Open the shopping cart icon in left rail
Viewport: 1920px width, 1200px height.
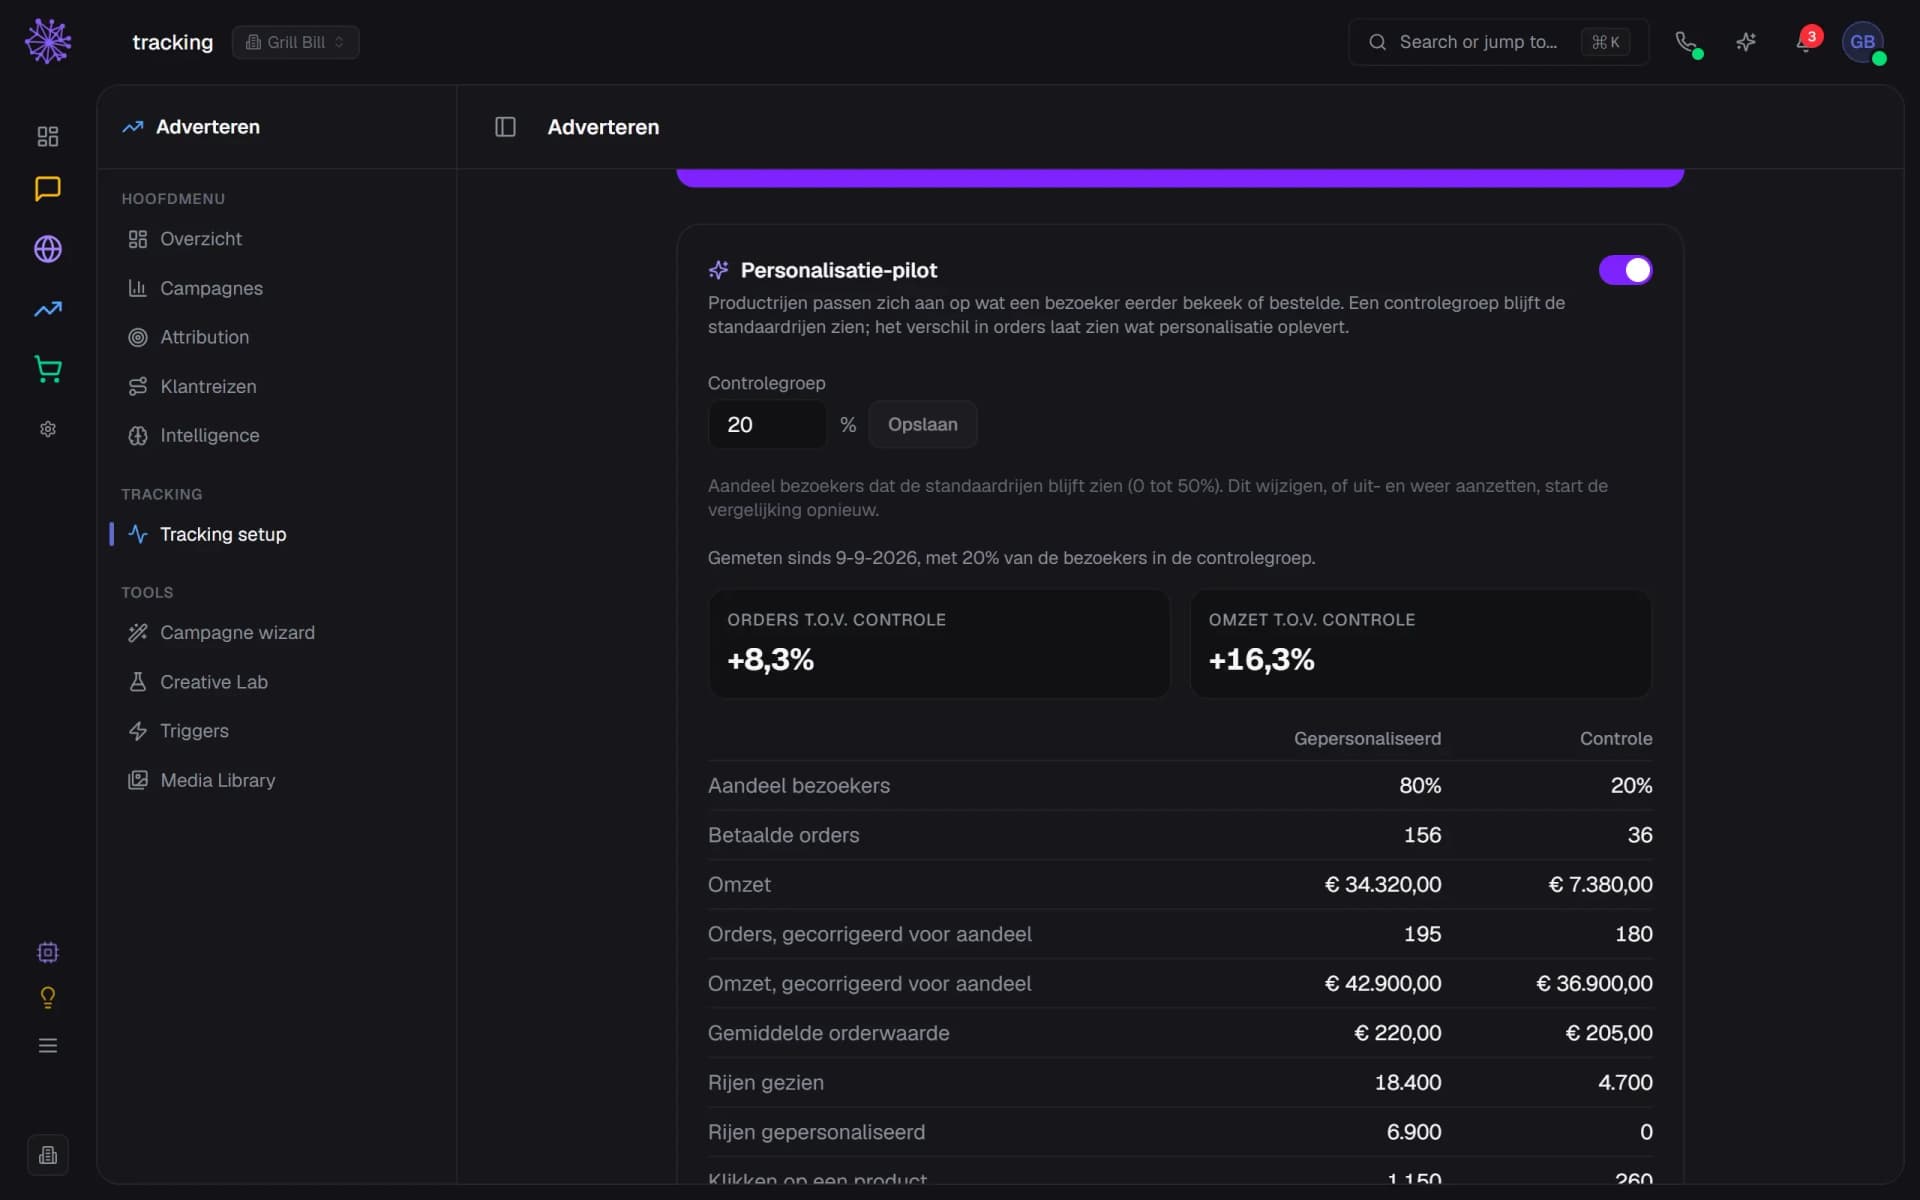[48, 369]
